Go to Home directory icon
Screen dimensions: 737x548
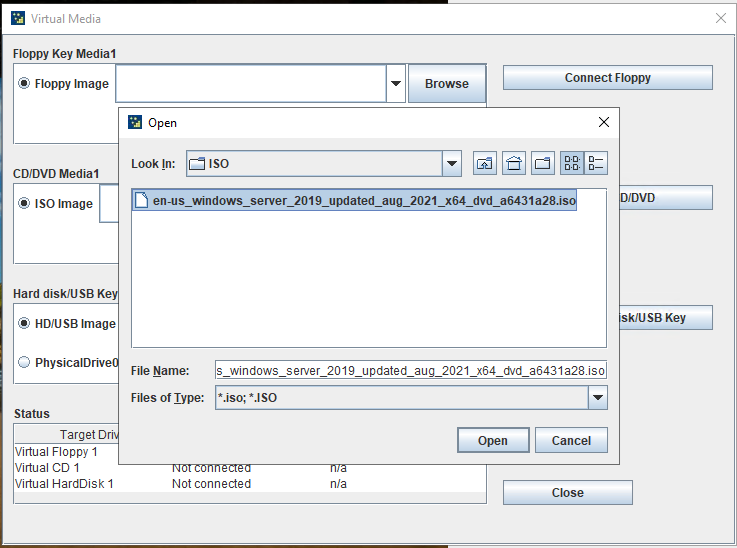coord(514,164)
